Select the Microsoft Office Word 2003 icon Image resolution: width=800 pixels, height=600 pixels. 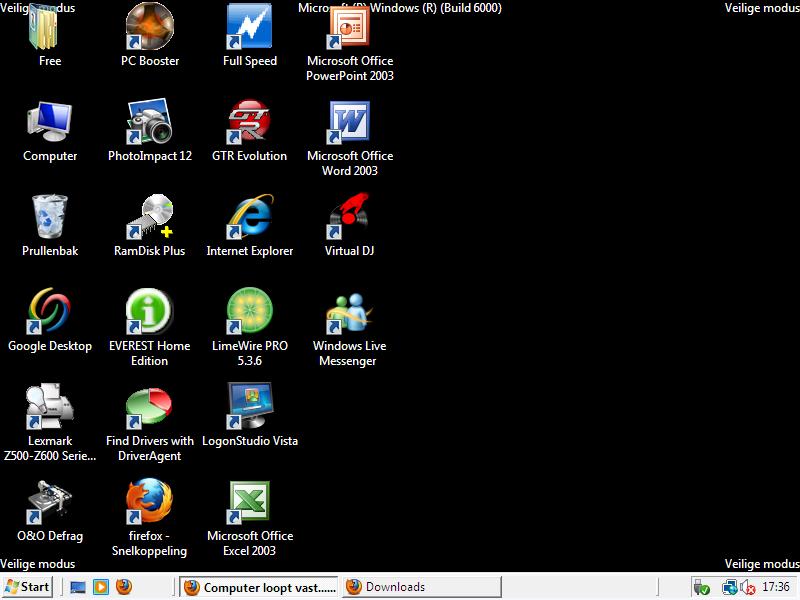(x=349, y=122)
